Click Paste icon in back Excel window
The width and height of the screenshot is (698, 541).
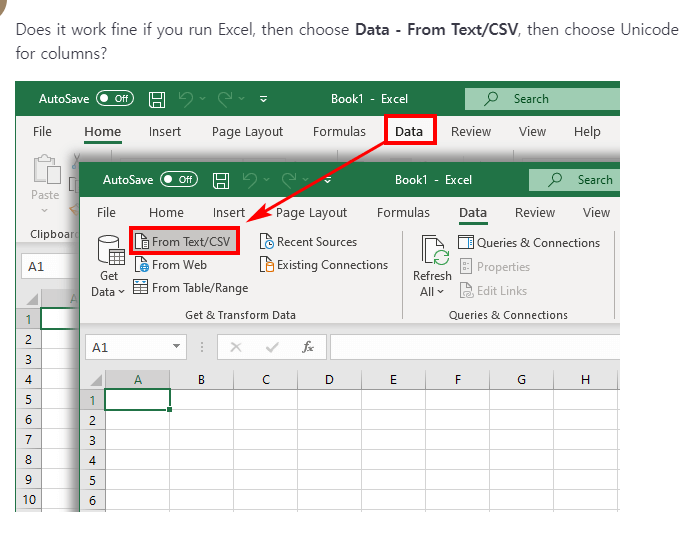(47, 170)
